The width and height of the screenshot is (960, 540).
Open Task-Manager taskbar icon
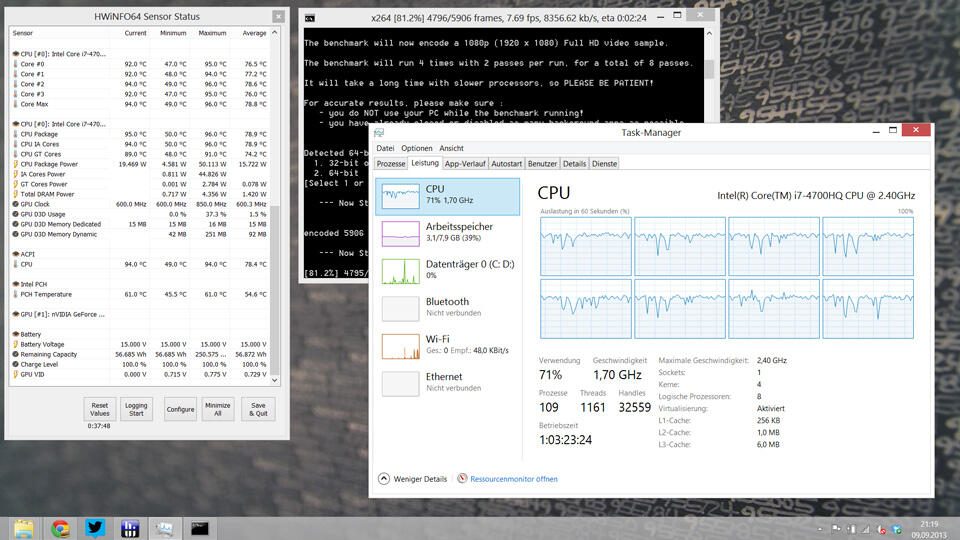click(x=164, y=528)
